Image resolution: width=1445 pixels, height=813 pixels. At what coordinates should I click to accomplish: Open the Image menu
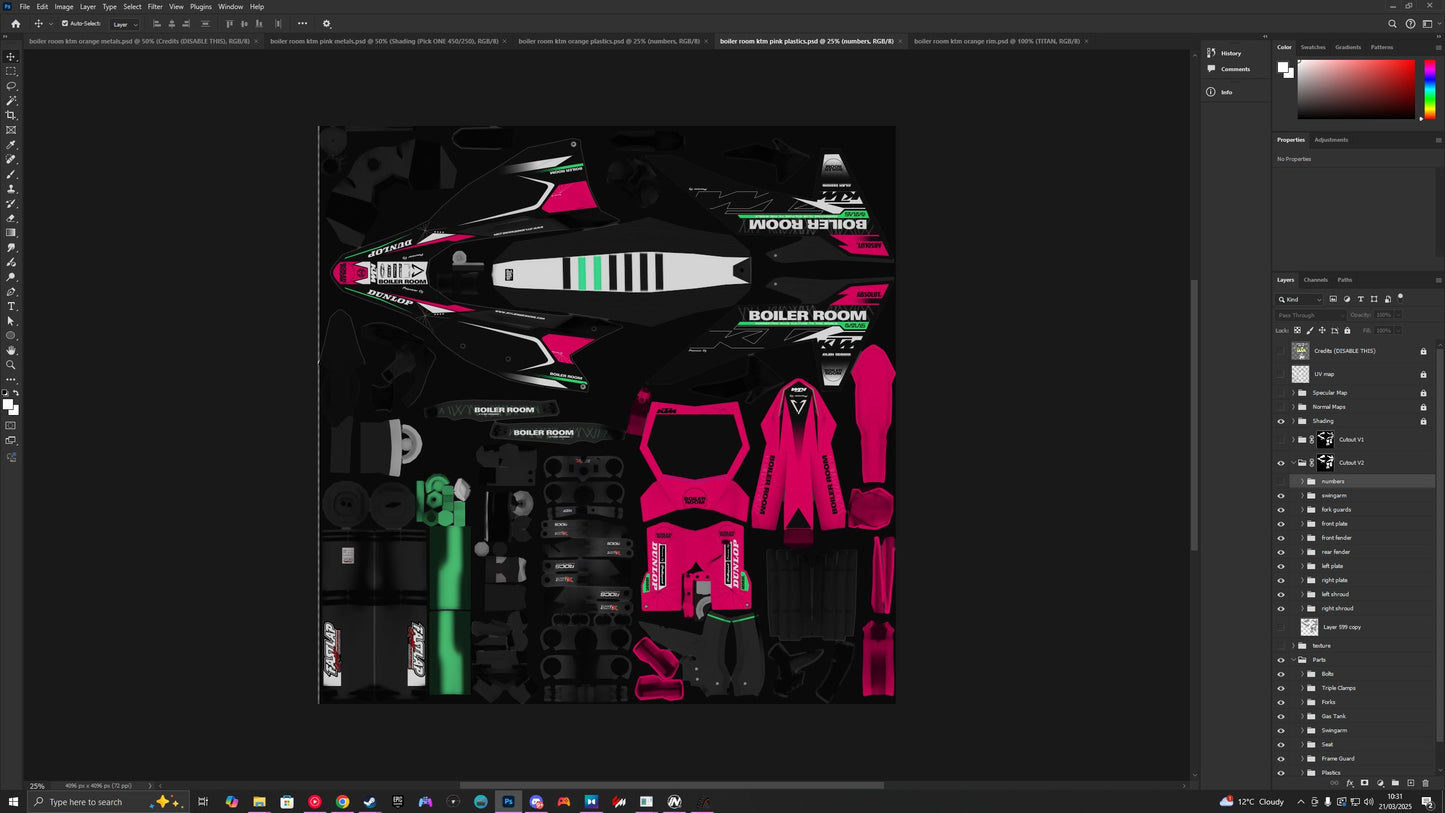click(x=64, y=7)
